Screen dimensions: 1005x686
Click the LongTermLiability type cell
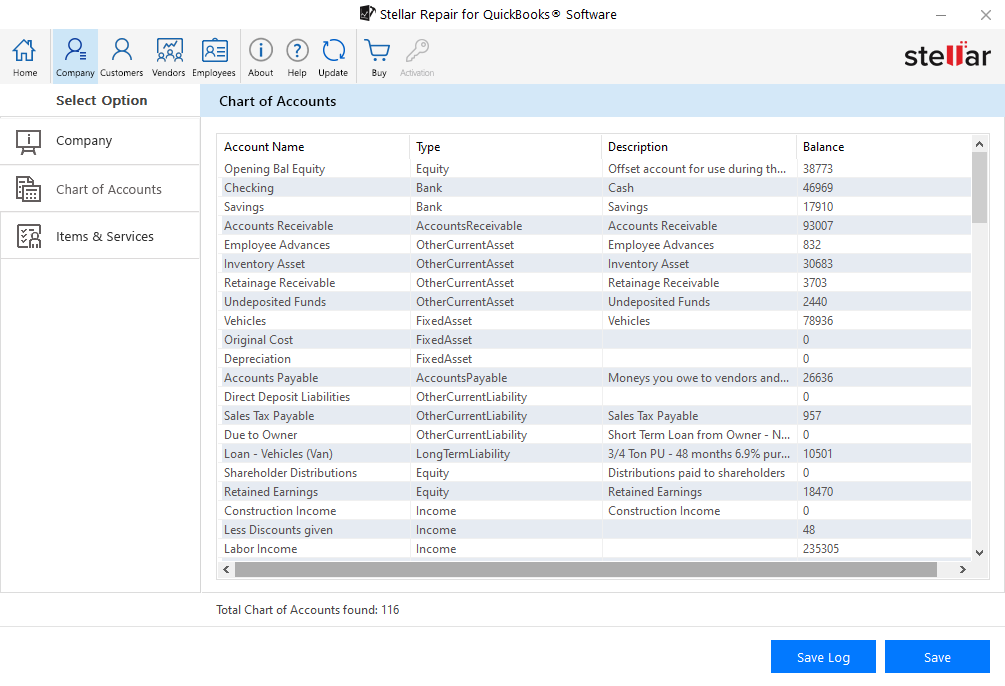tap(463, 454)
